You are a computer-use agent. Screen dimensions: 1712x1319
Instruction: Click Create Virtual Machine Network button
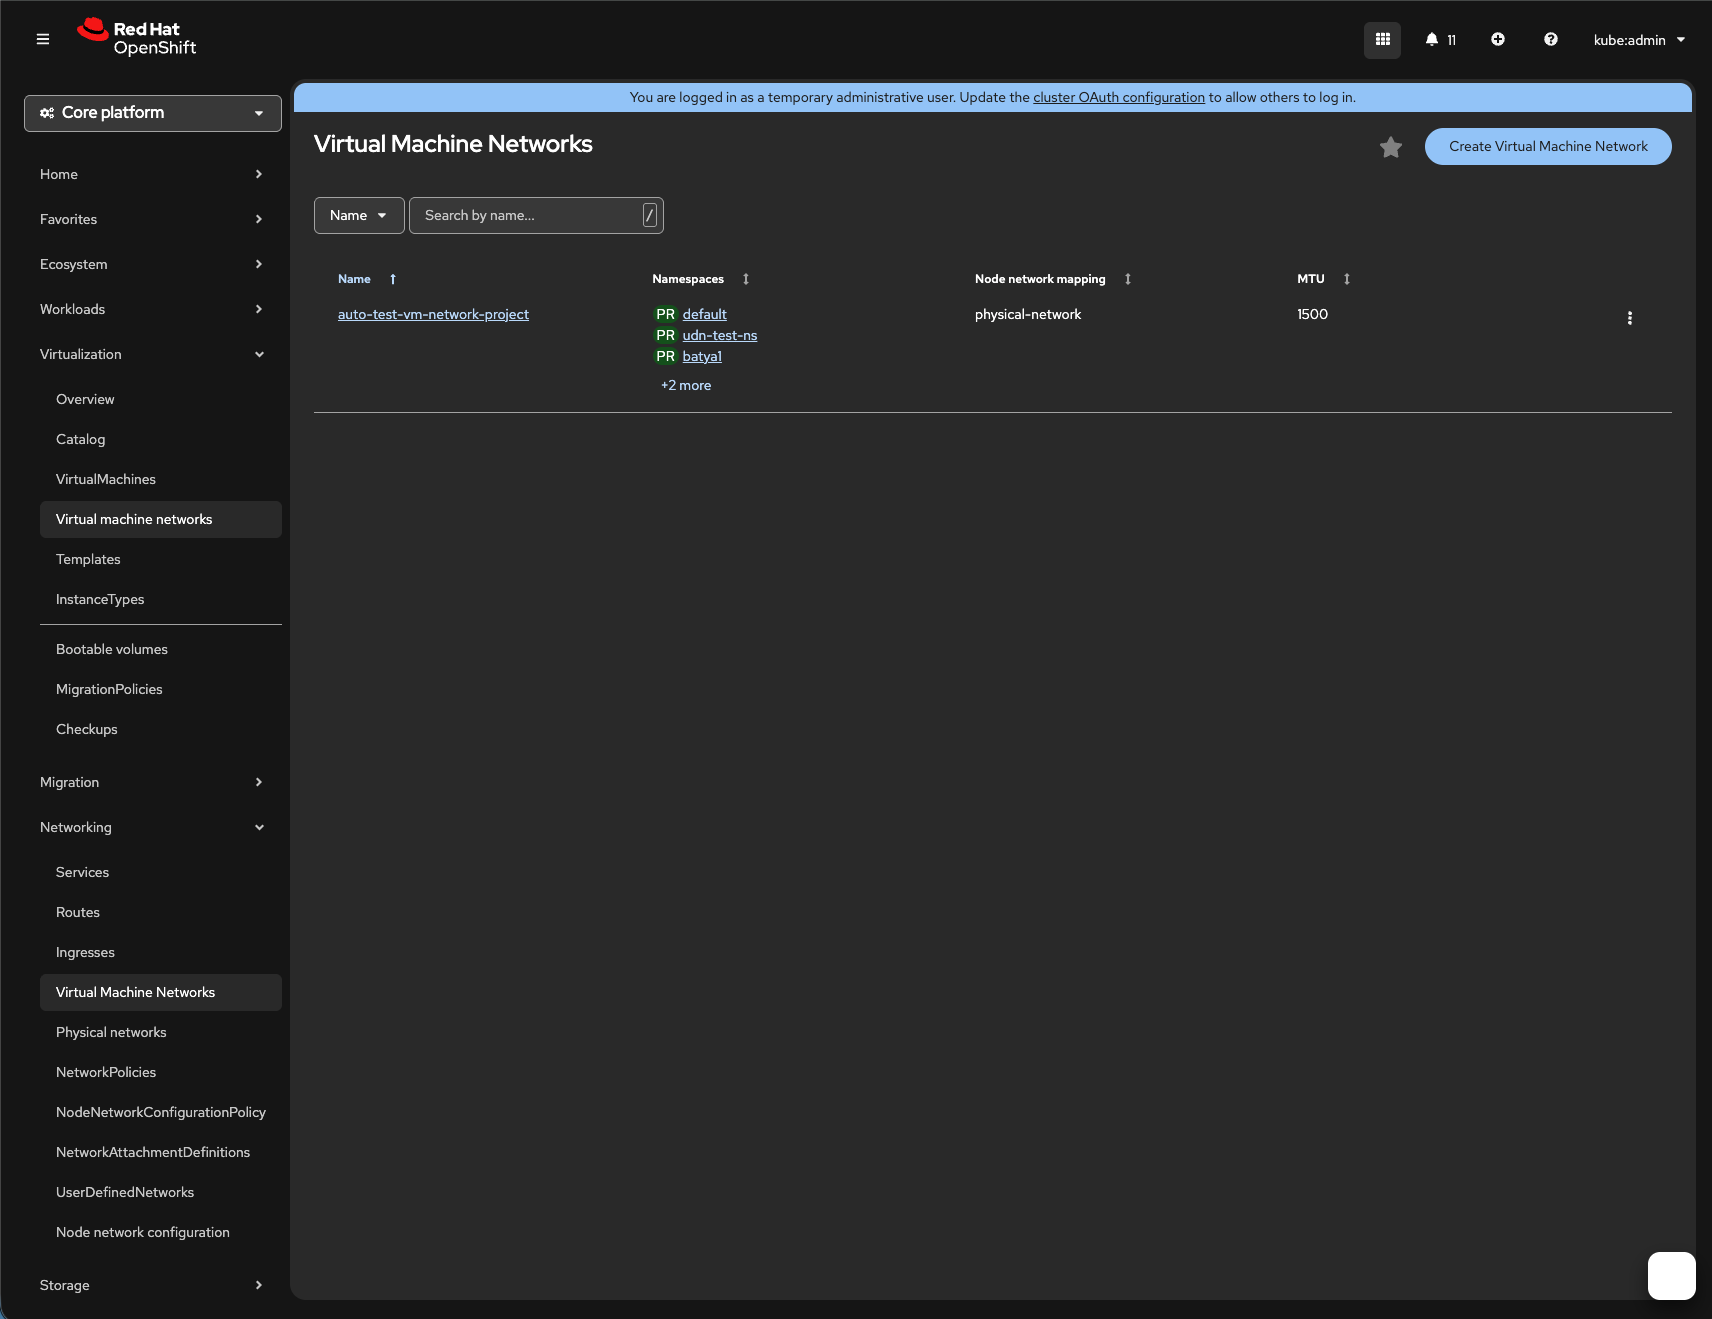click(x=1547, y=147)
